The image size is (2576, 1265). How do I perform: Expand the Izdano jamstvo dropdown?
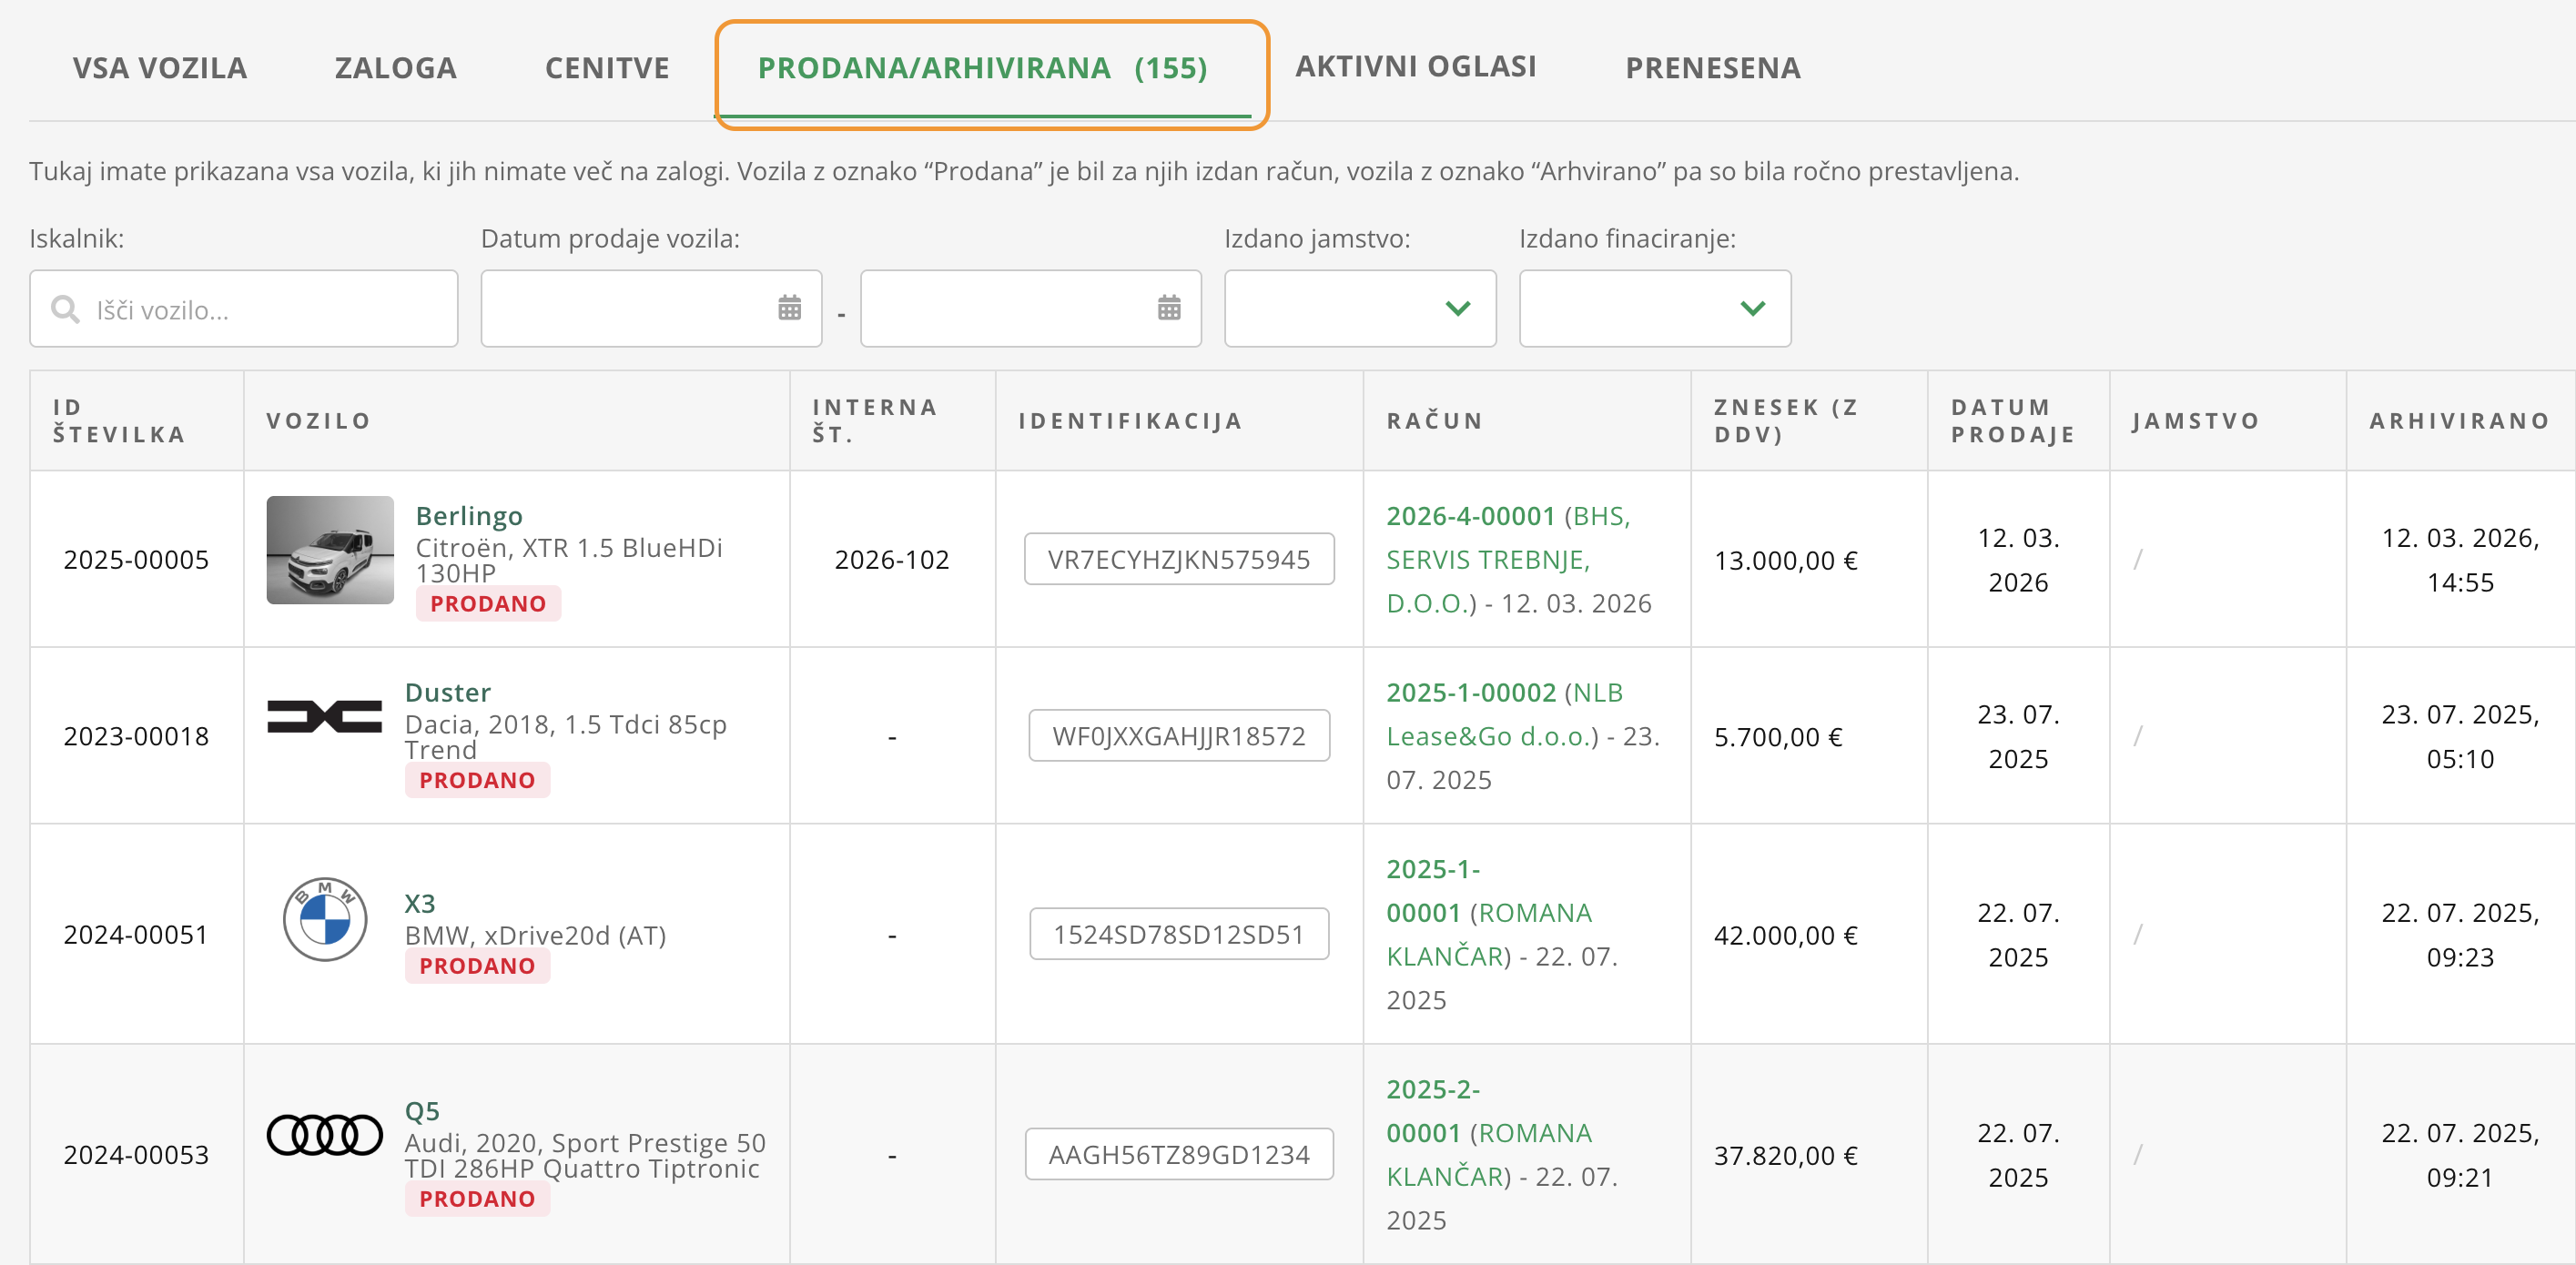click(x=1359, y=308)
